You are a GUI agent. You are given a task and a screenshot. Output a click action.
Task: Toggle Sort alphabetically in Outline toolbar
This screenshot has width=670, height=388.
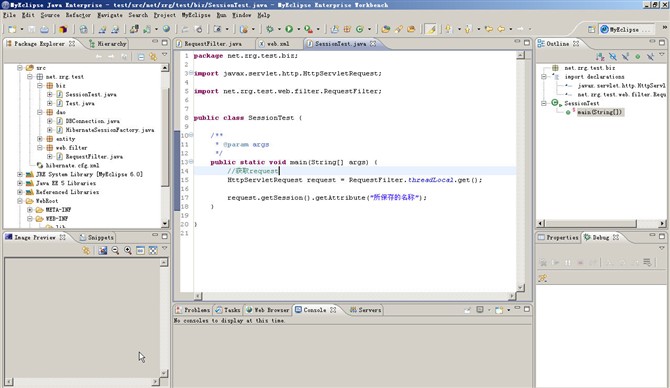[x=600, y=56]
